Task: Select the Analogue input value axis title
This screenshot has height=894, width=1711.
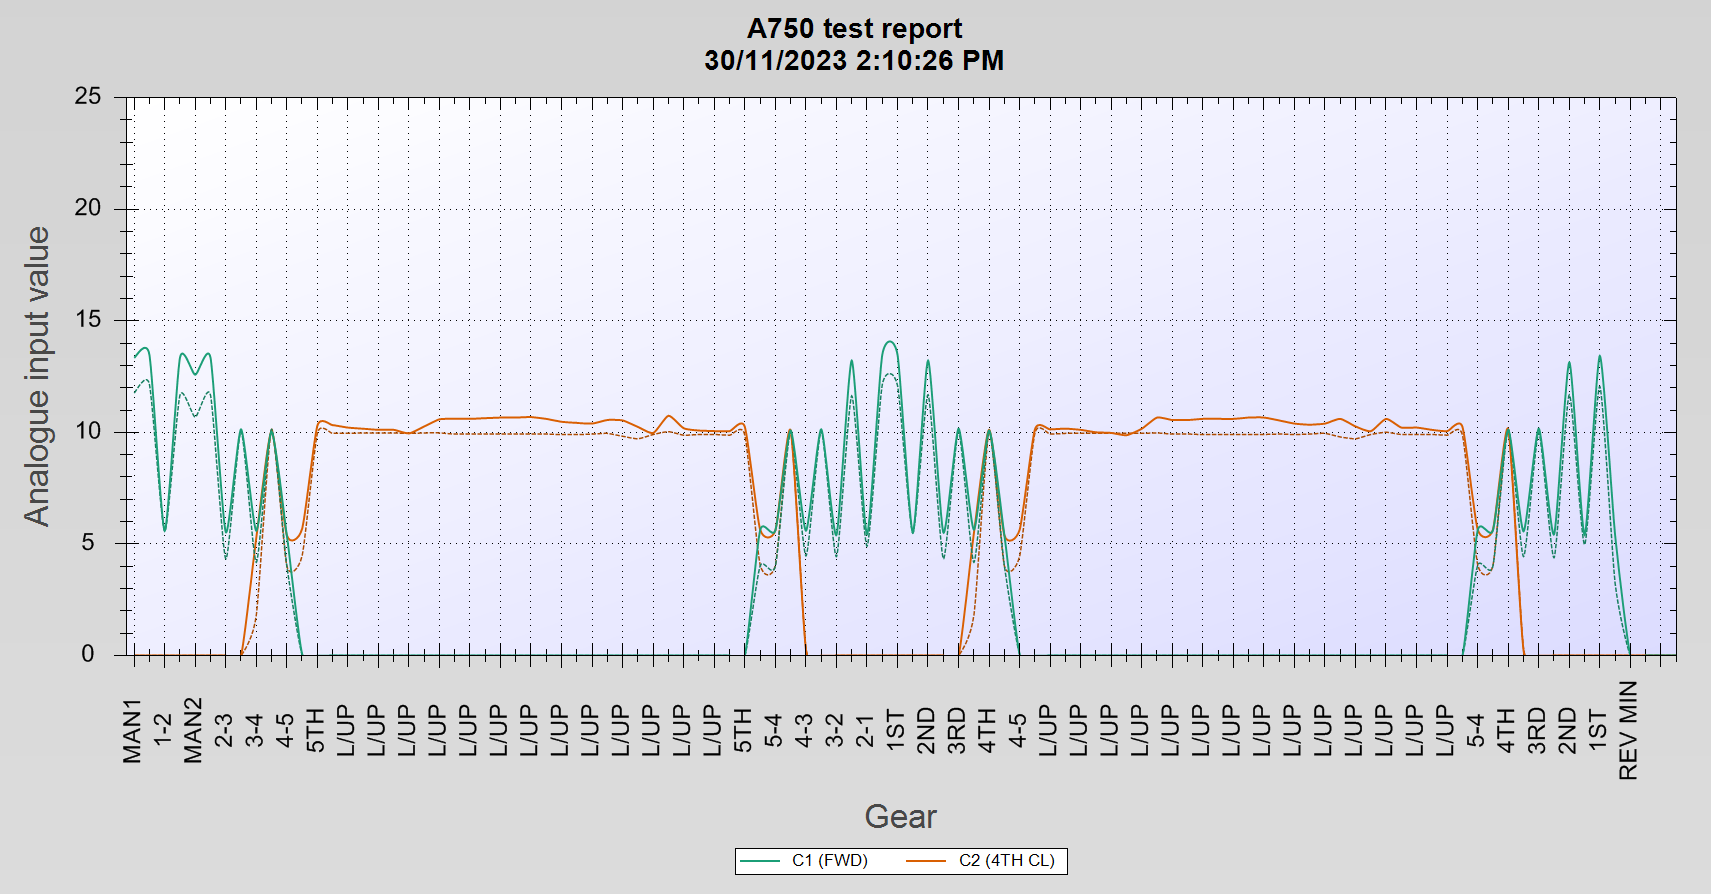Action: click(37, 376)
